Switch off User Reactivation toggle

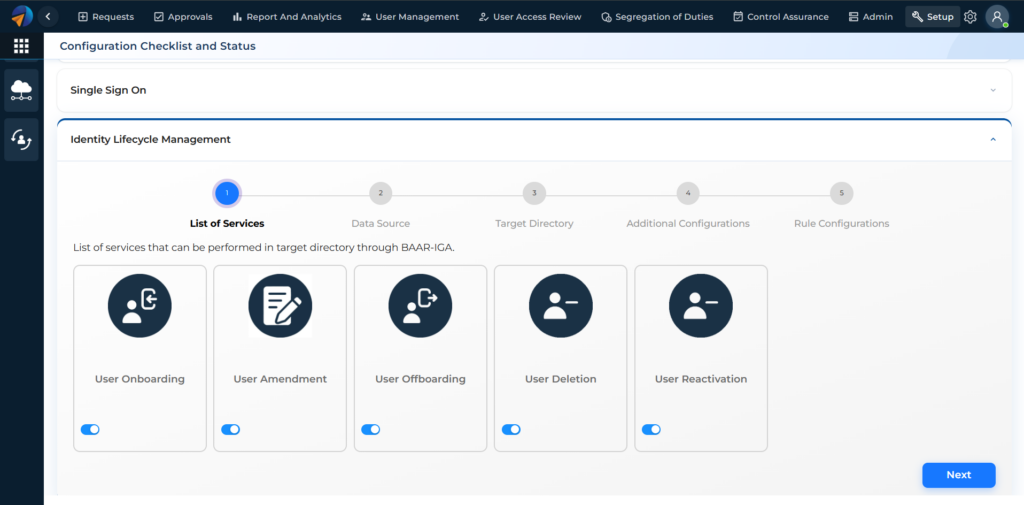(x=651, y=429)
